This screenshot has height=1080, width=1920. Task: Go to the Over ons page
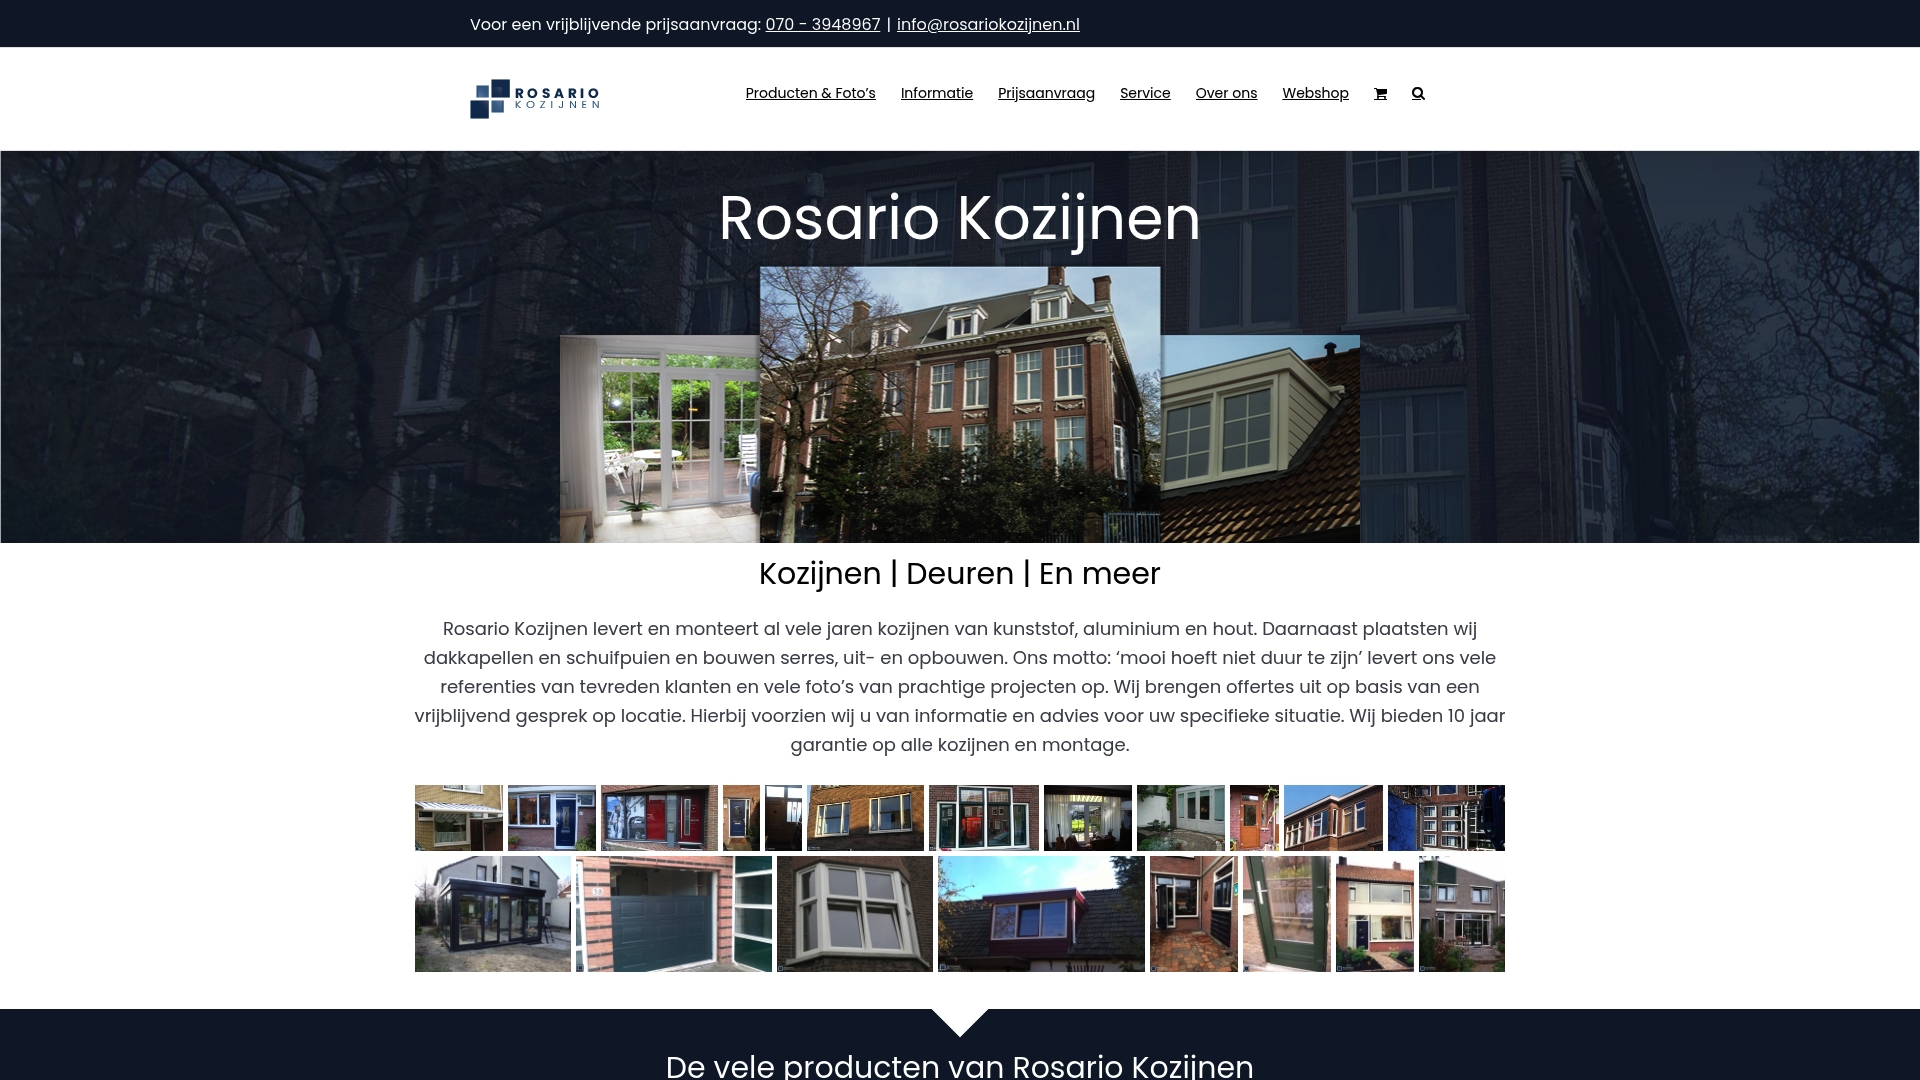[1226, 93]
